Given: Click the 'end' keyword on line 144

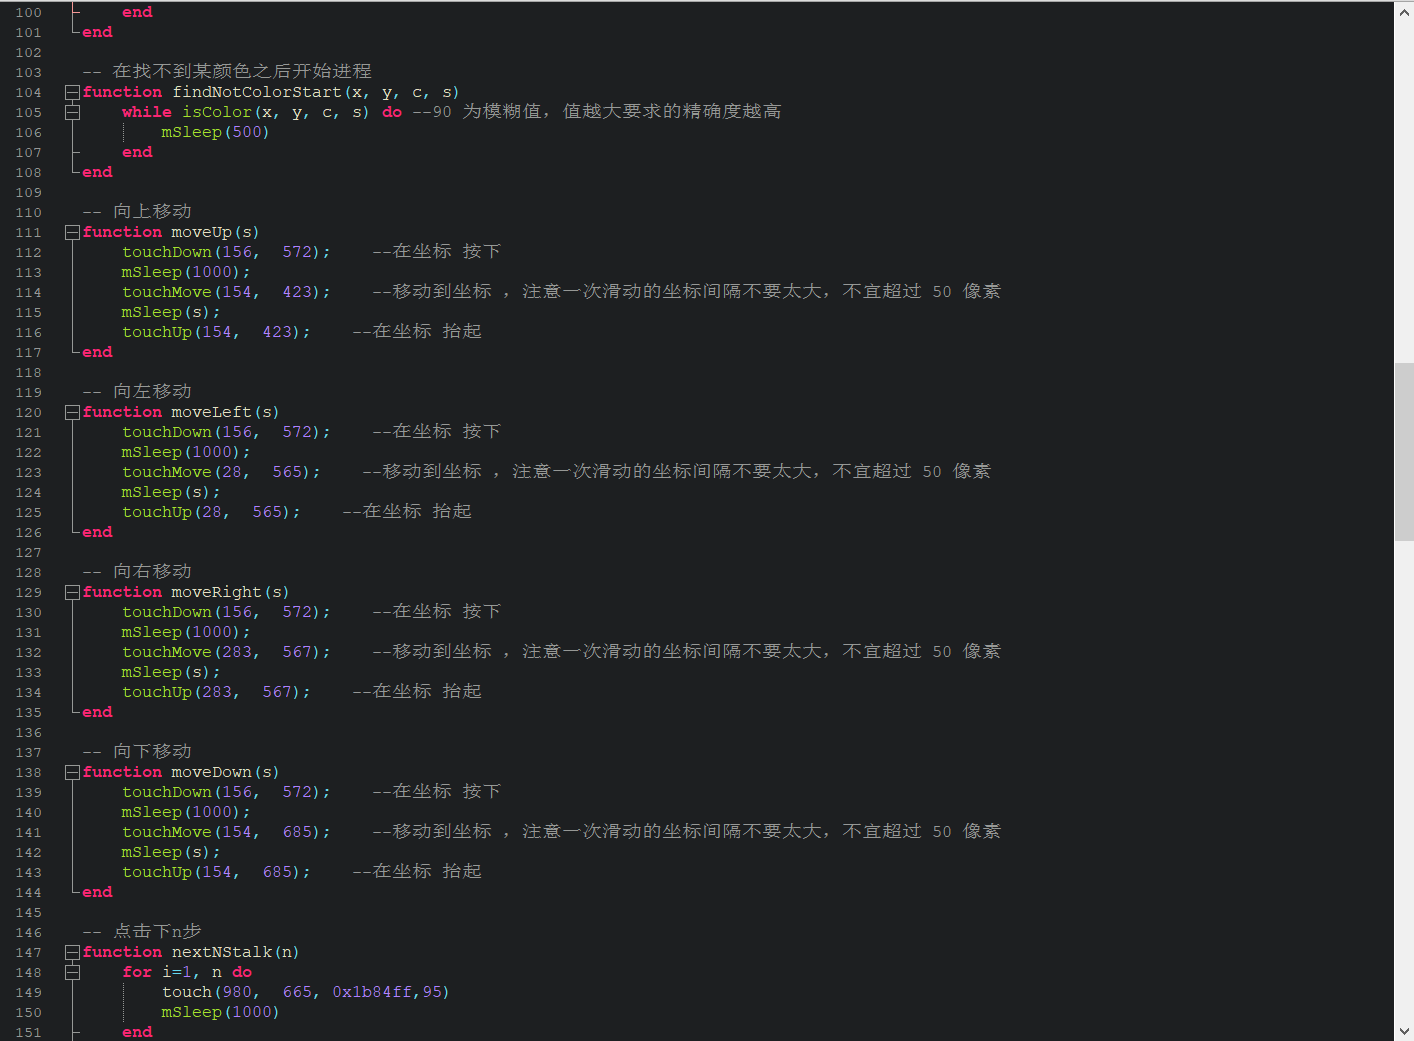Looking at the screenshot, I should [97, 892].
